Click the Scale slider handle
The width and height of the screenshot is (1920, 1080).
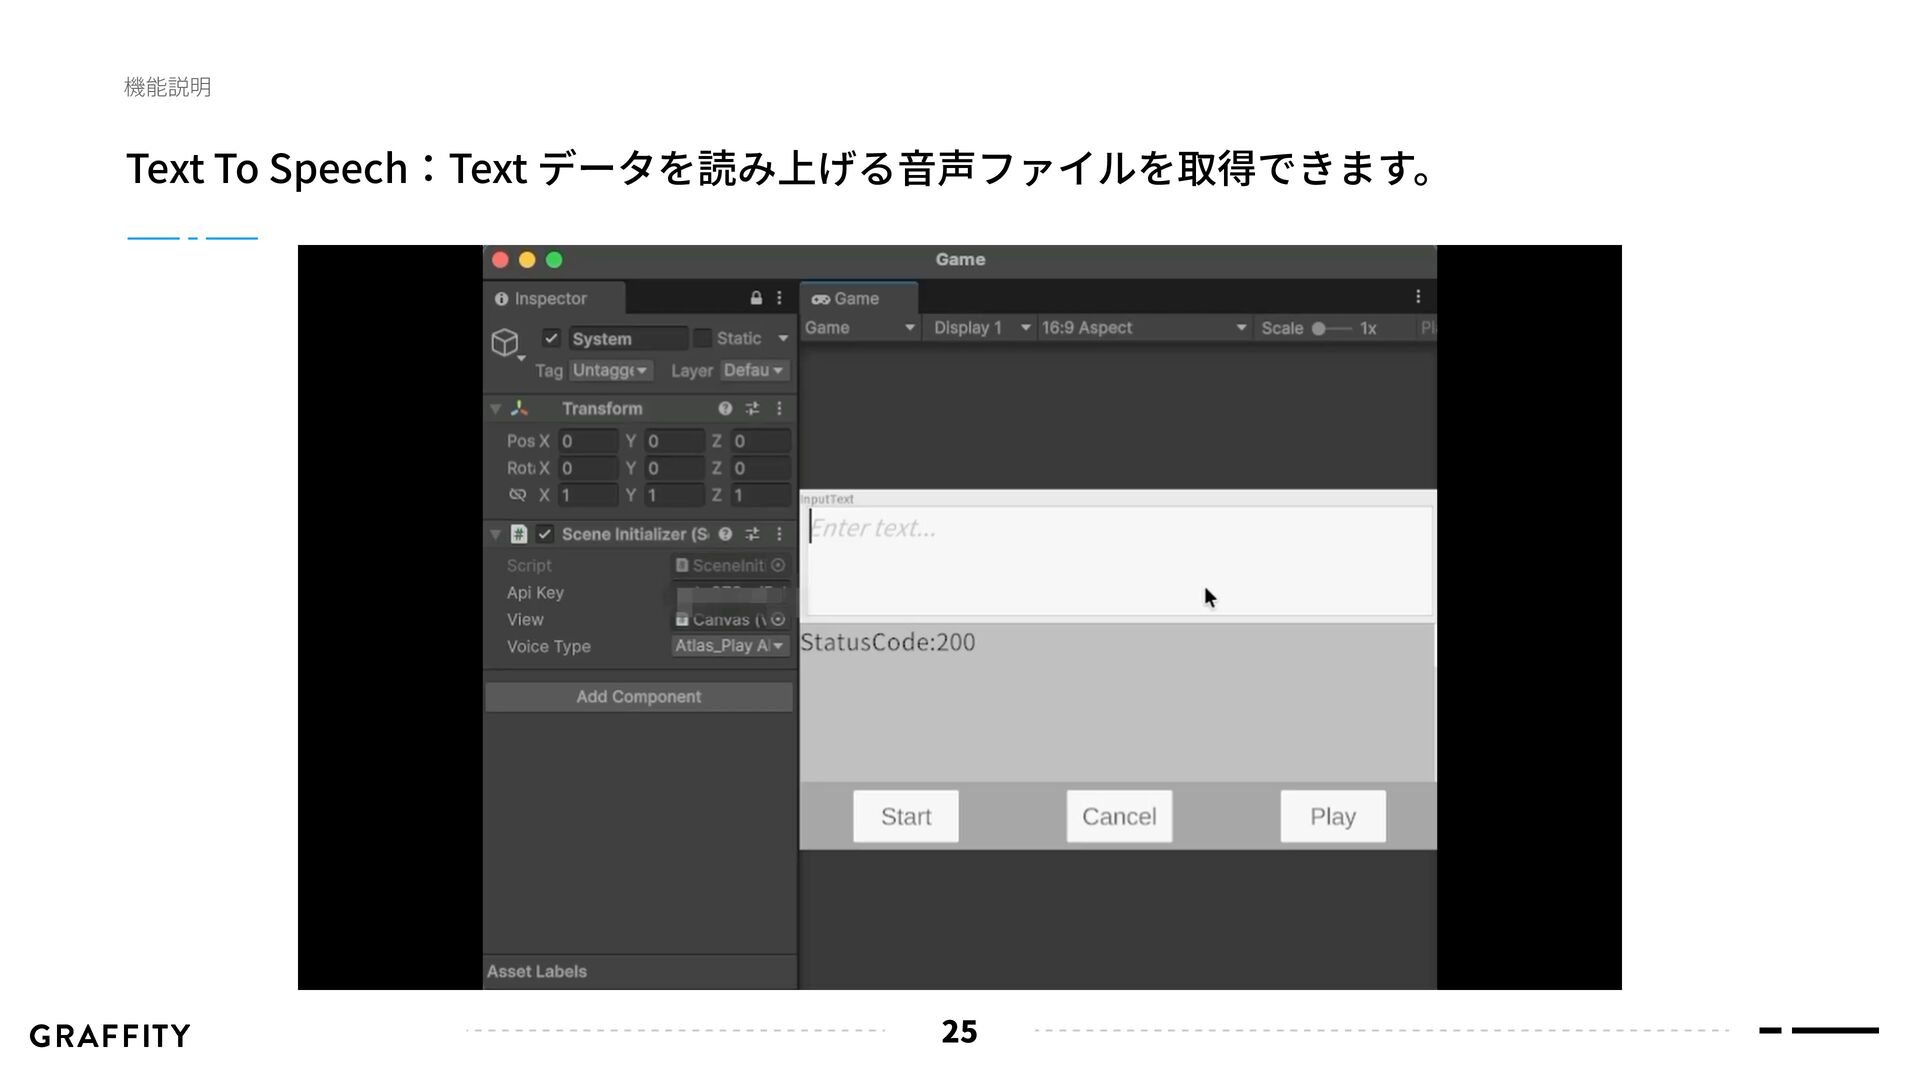tap(1318, 328)
